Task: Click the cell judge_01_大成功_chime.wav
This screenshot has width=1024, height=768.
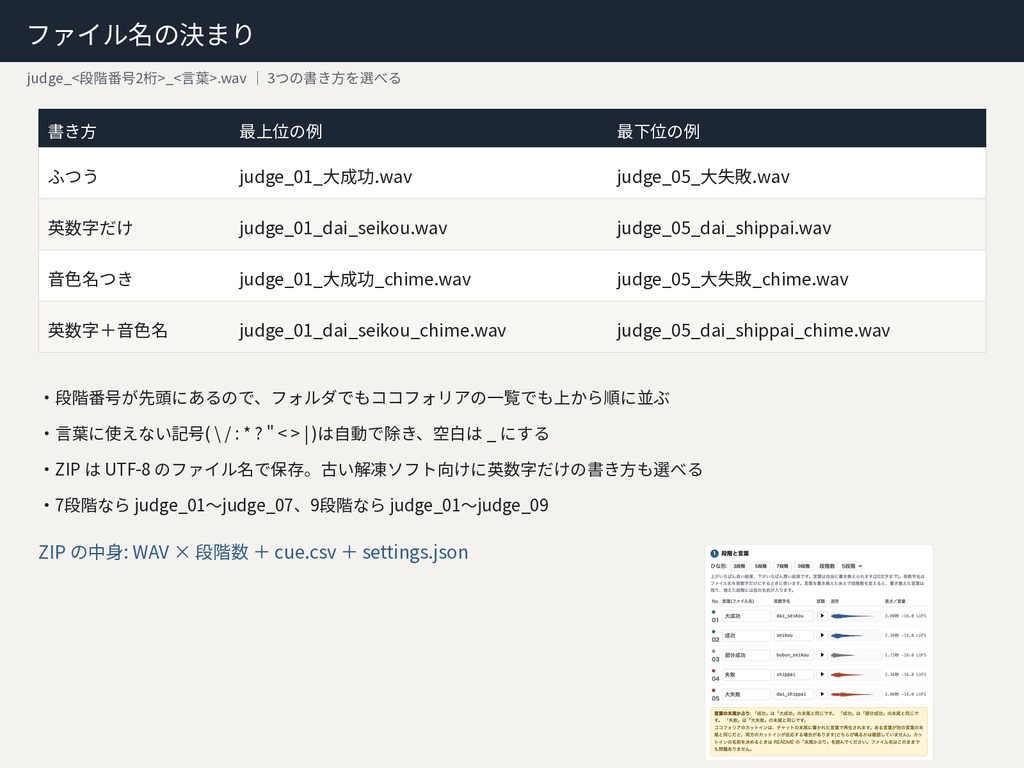Action: (x=355, y=279)
